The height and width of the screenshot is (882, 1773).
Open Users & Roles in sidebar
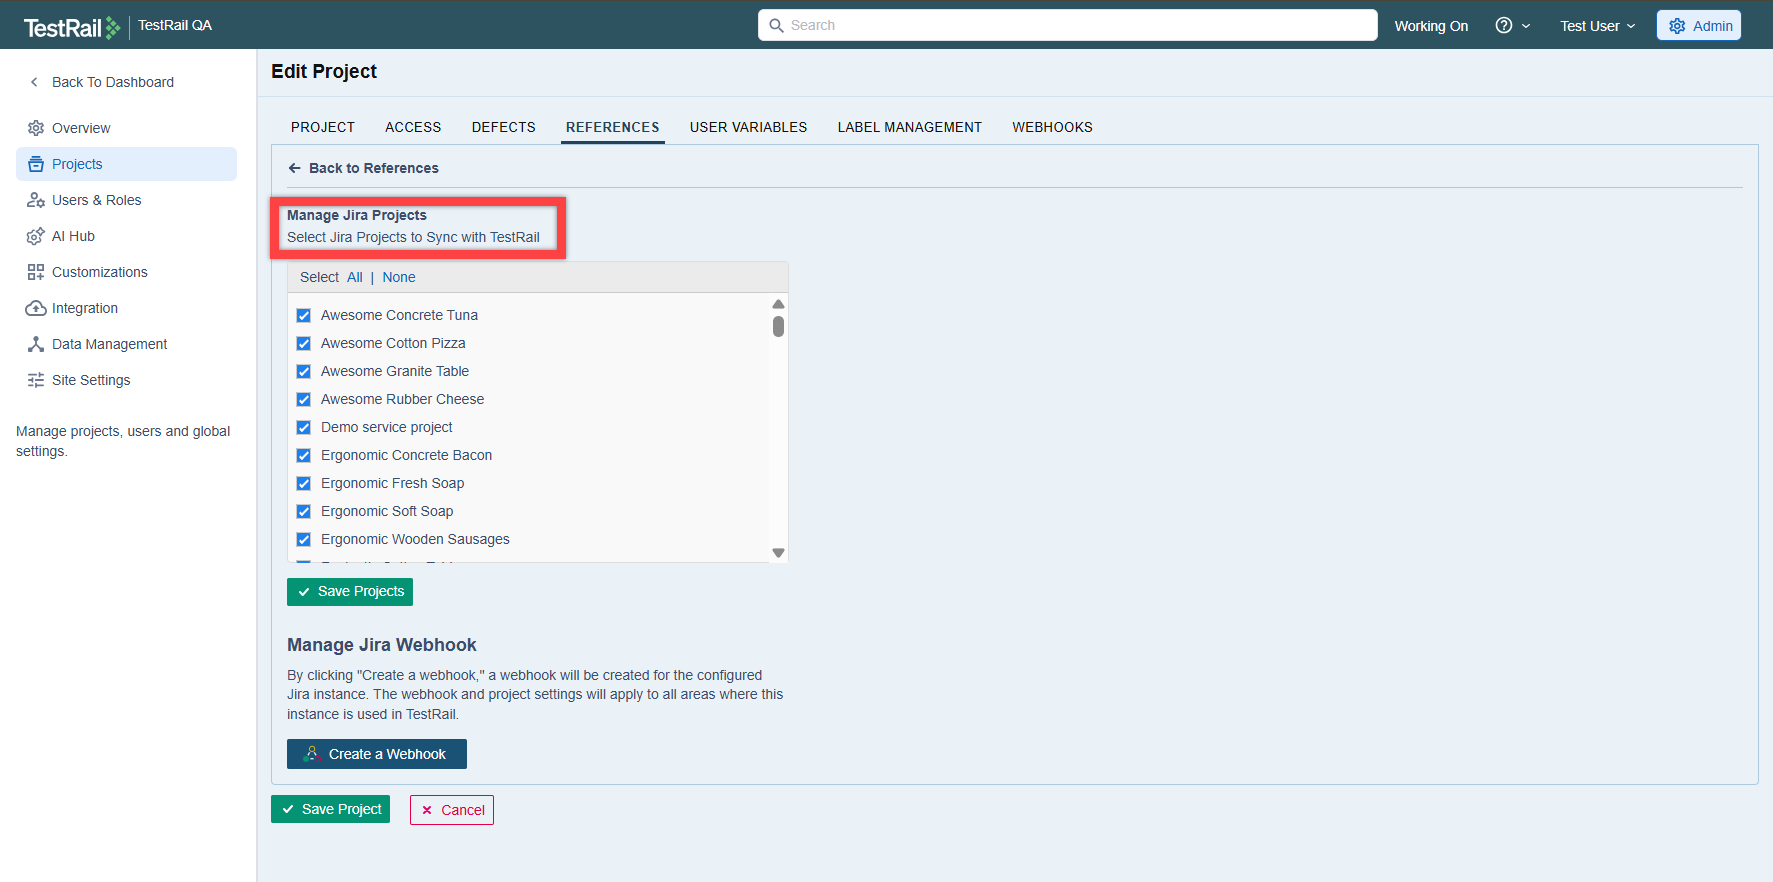click(126, 200)
